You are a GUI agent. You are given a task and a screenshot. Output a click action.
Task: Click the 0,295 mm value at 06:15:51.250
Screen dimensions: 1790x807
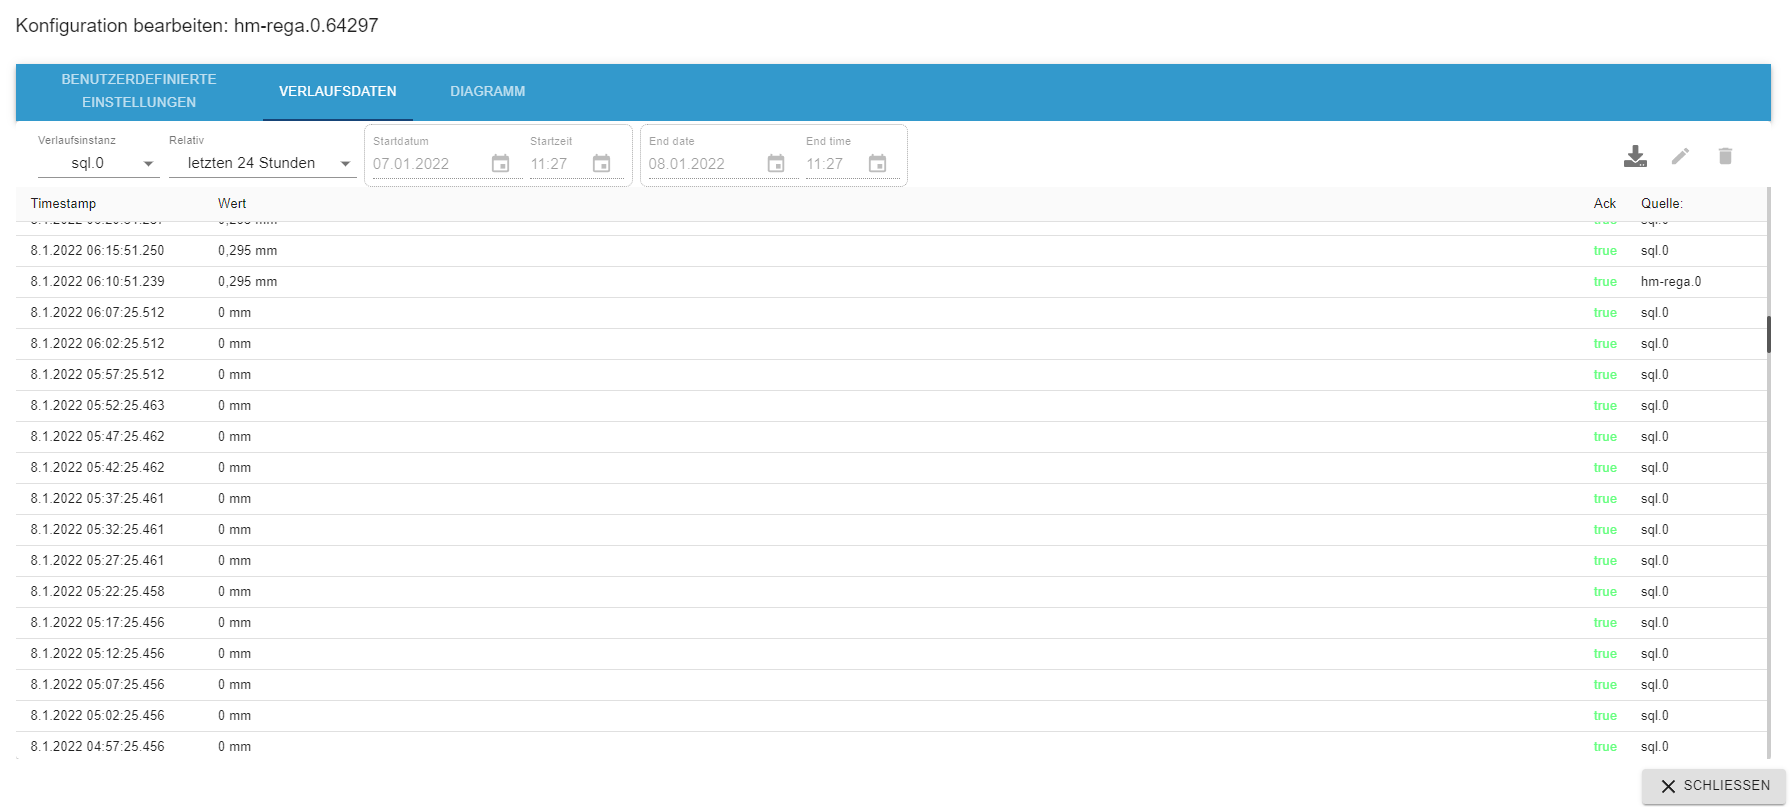click(x=248, y=251)
